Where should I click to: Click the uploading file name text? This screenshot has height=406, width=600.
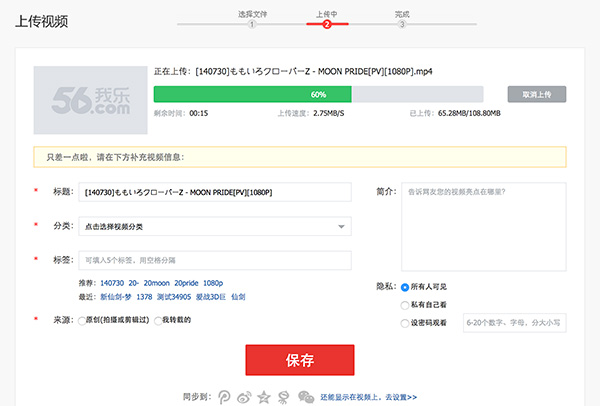tap(314, 72)
